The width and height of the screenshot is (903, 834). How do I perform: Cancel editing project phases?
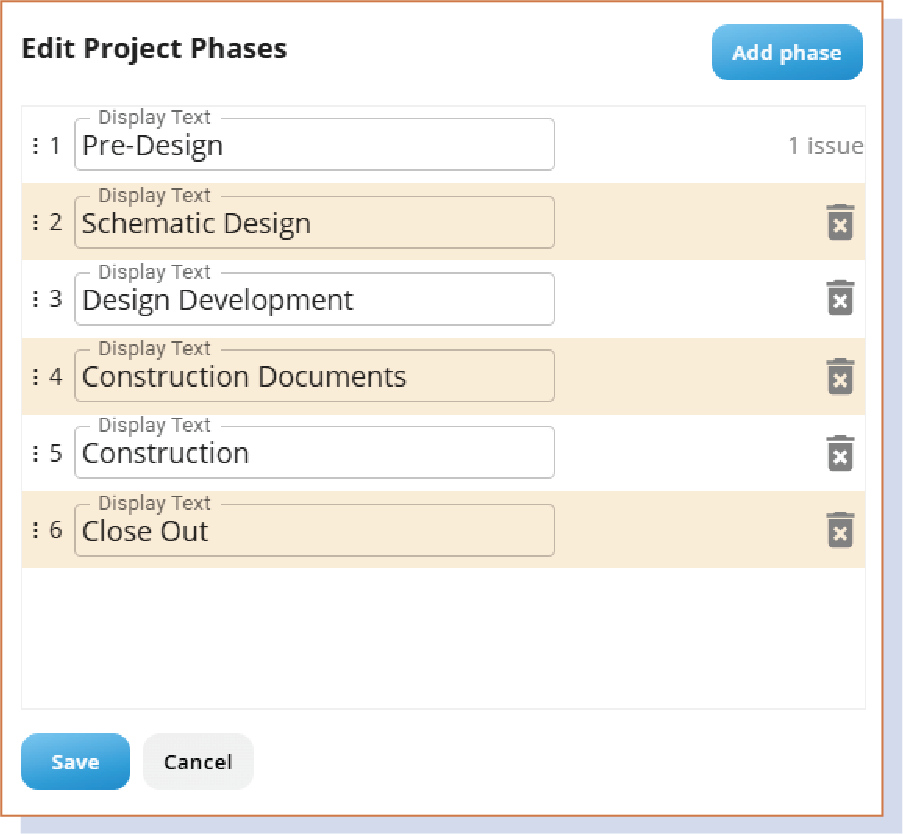point(198,762)
